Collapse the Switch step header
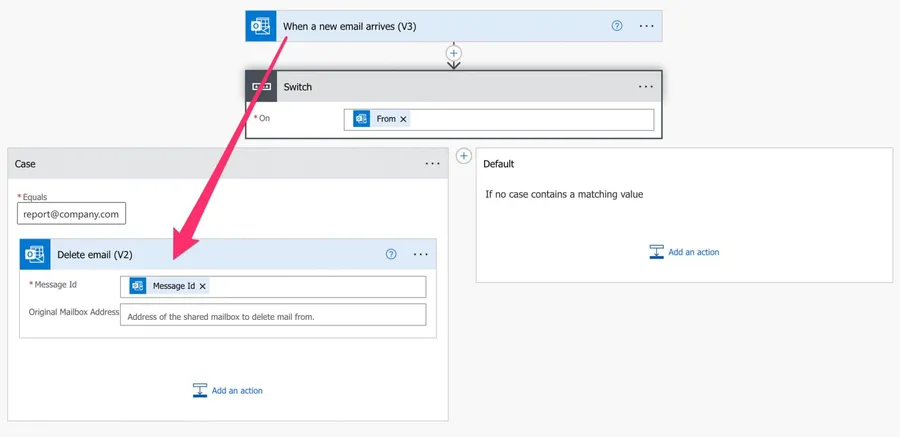The width and height of the screenshot is (900, 437). 450,87
